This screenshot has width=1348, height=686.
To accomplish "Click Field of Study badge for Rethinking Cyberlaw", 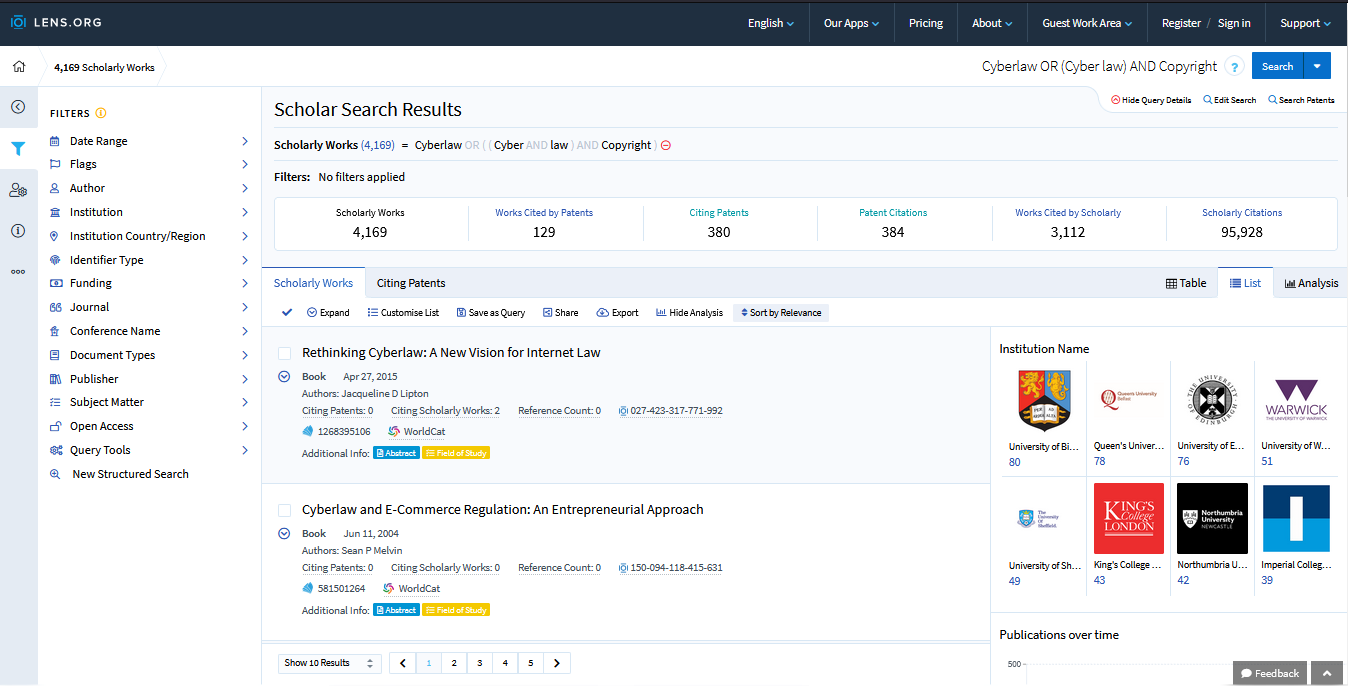I will pyautogui.click(x=456, y=453).
